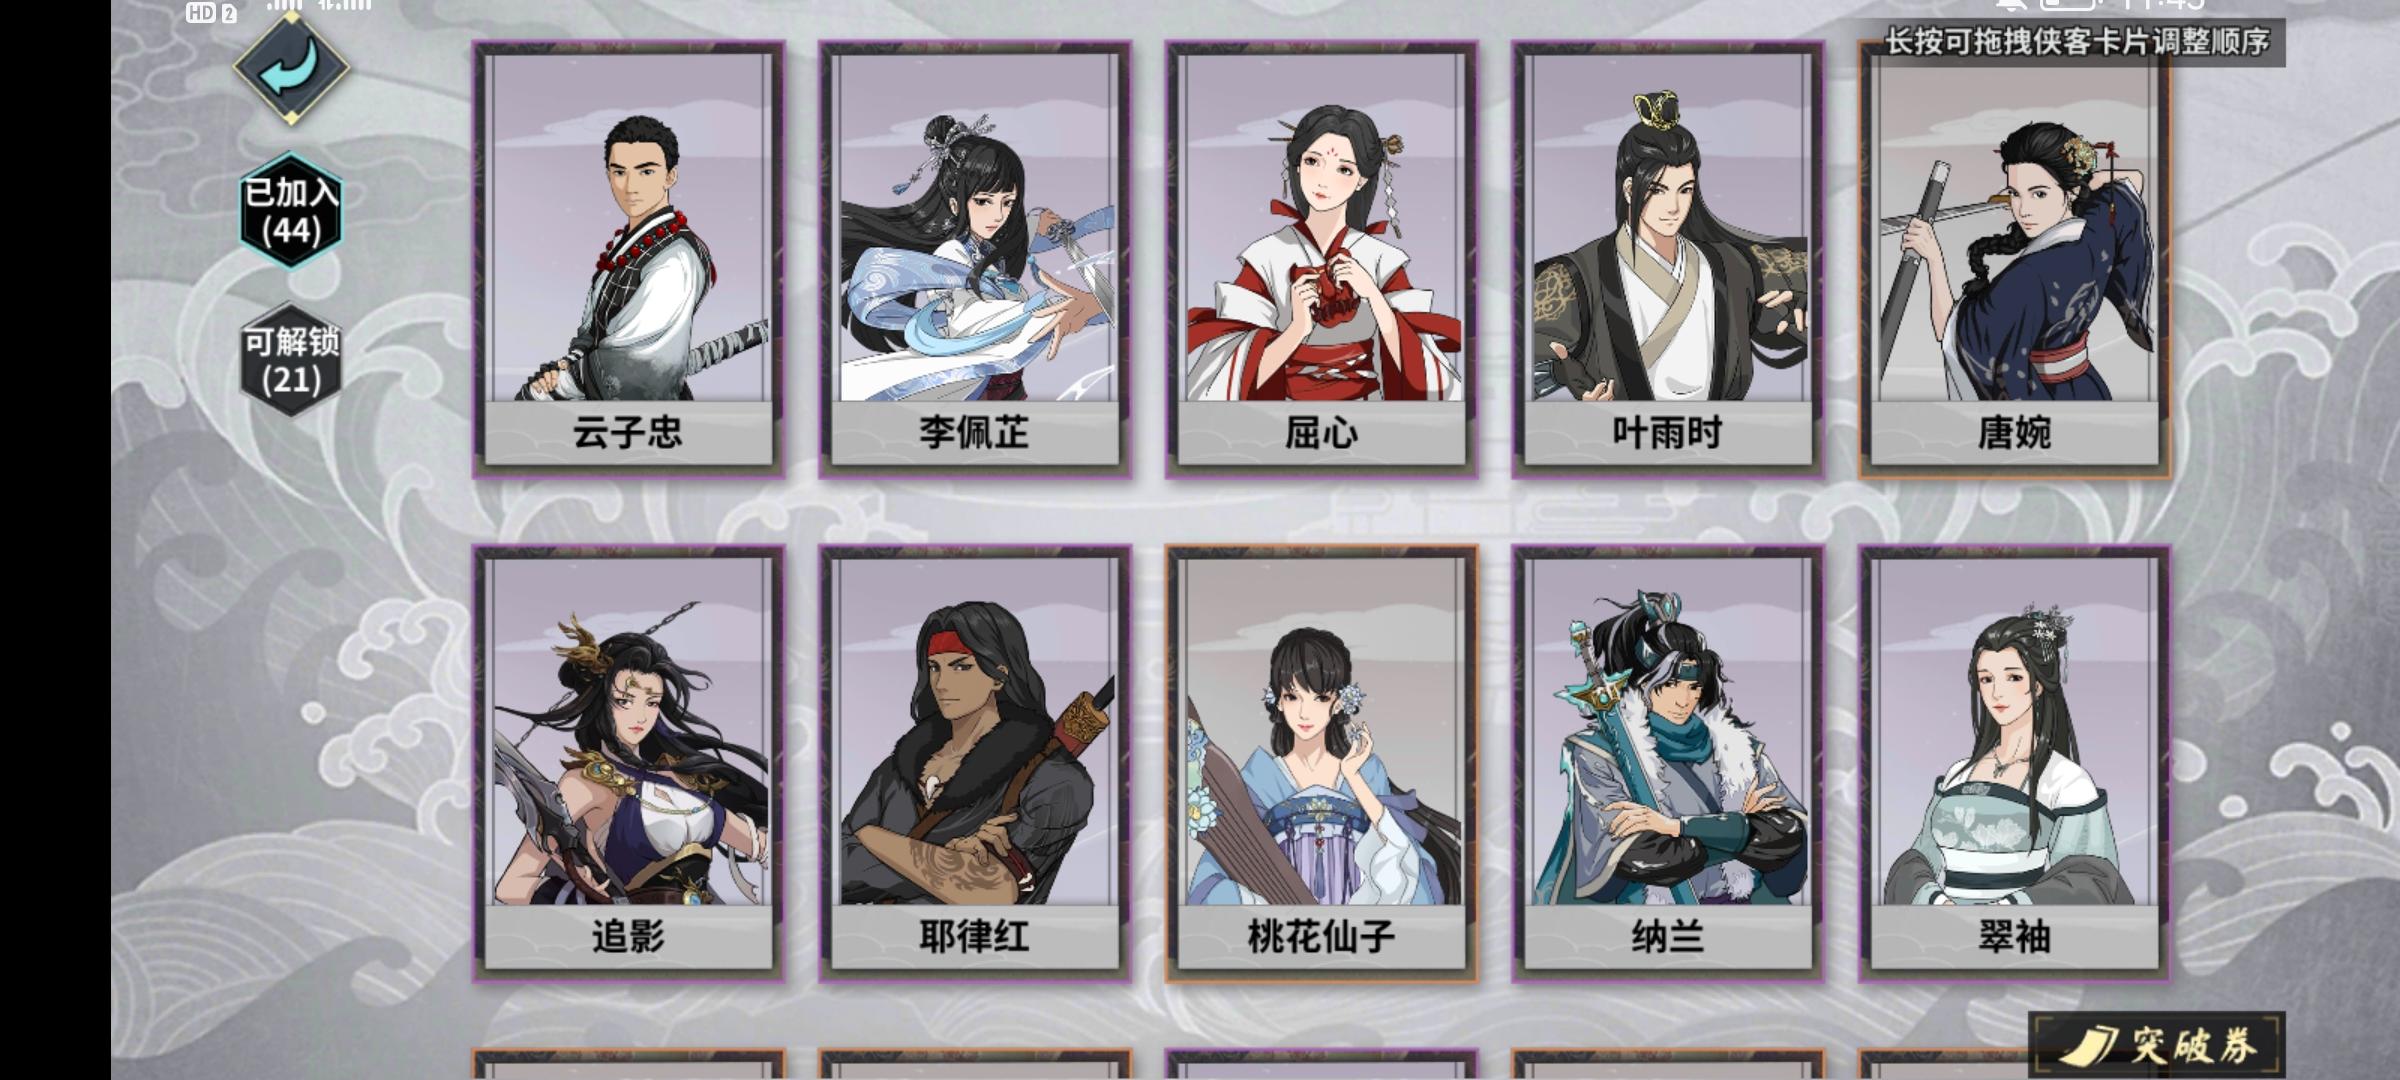Click the 唐婉 name label
The width and height of the screenshot is (2400, 1080).
click(2014, 433)
